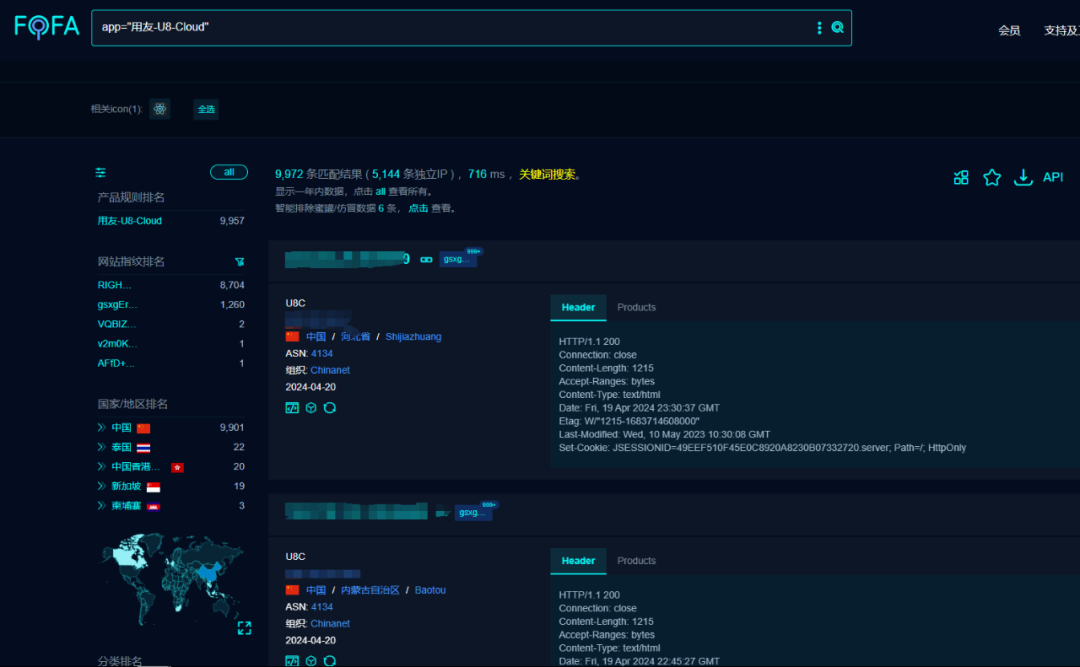The height and width of the screenshot is (667, 1080).
Task: Toggle the 'all' data pill
Action: pyautogui.click(x=229, y=172)
